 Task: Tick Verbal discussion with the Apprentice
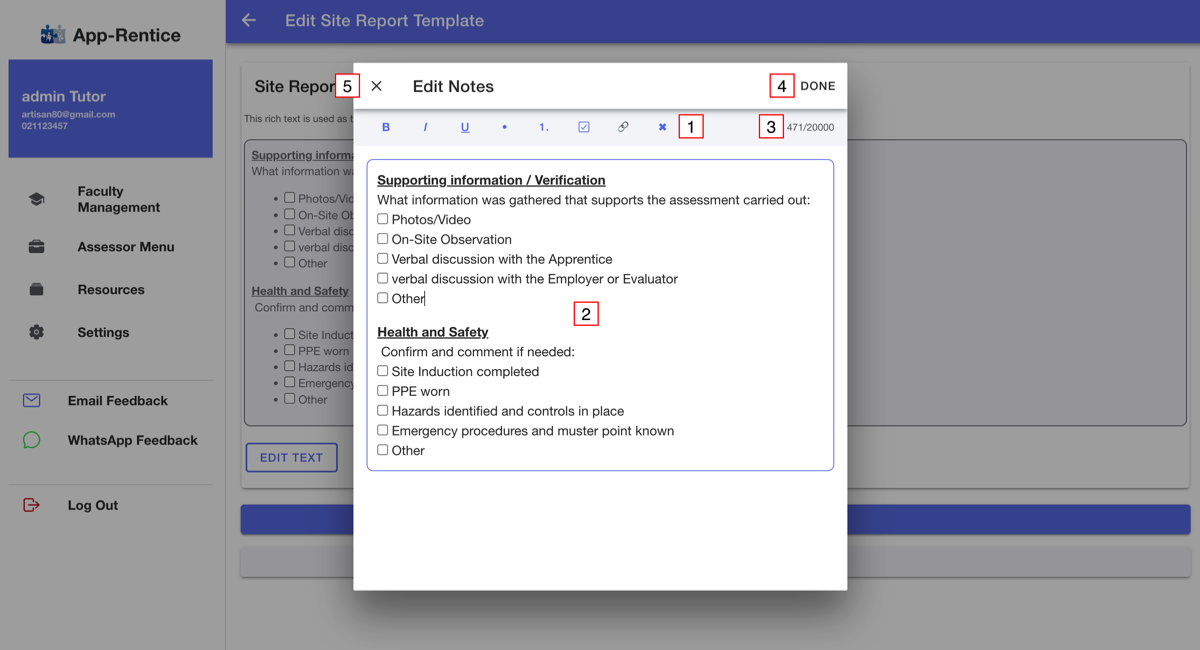[x=382, y=258]
